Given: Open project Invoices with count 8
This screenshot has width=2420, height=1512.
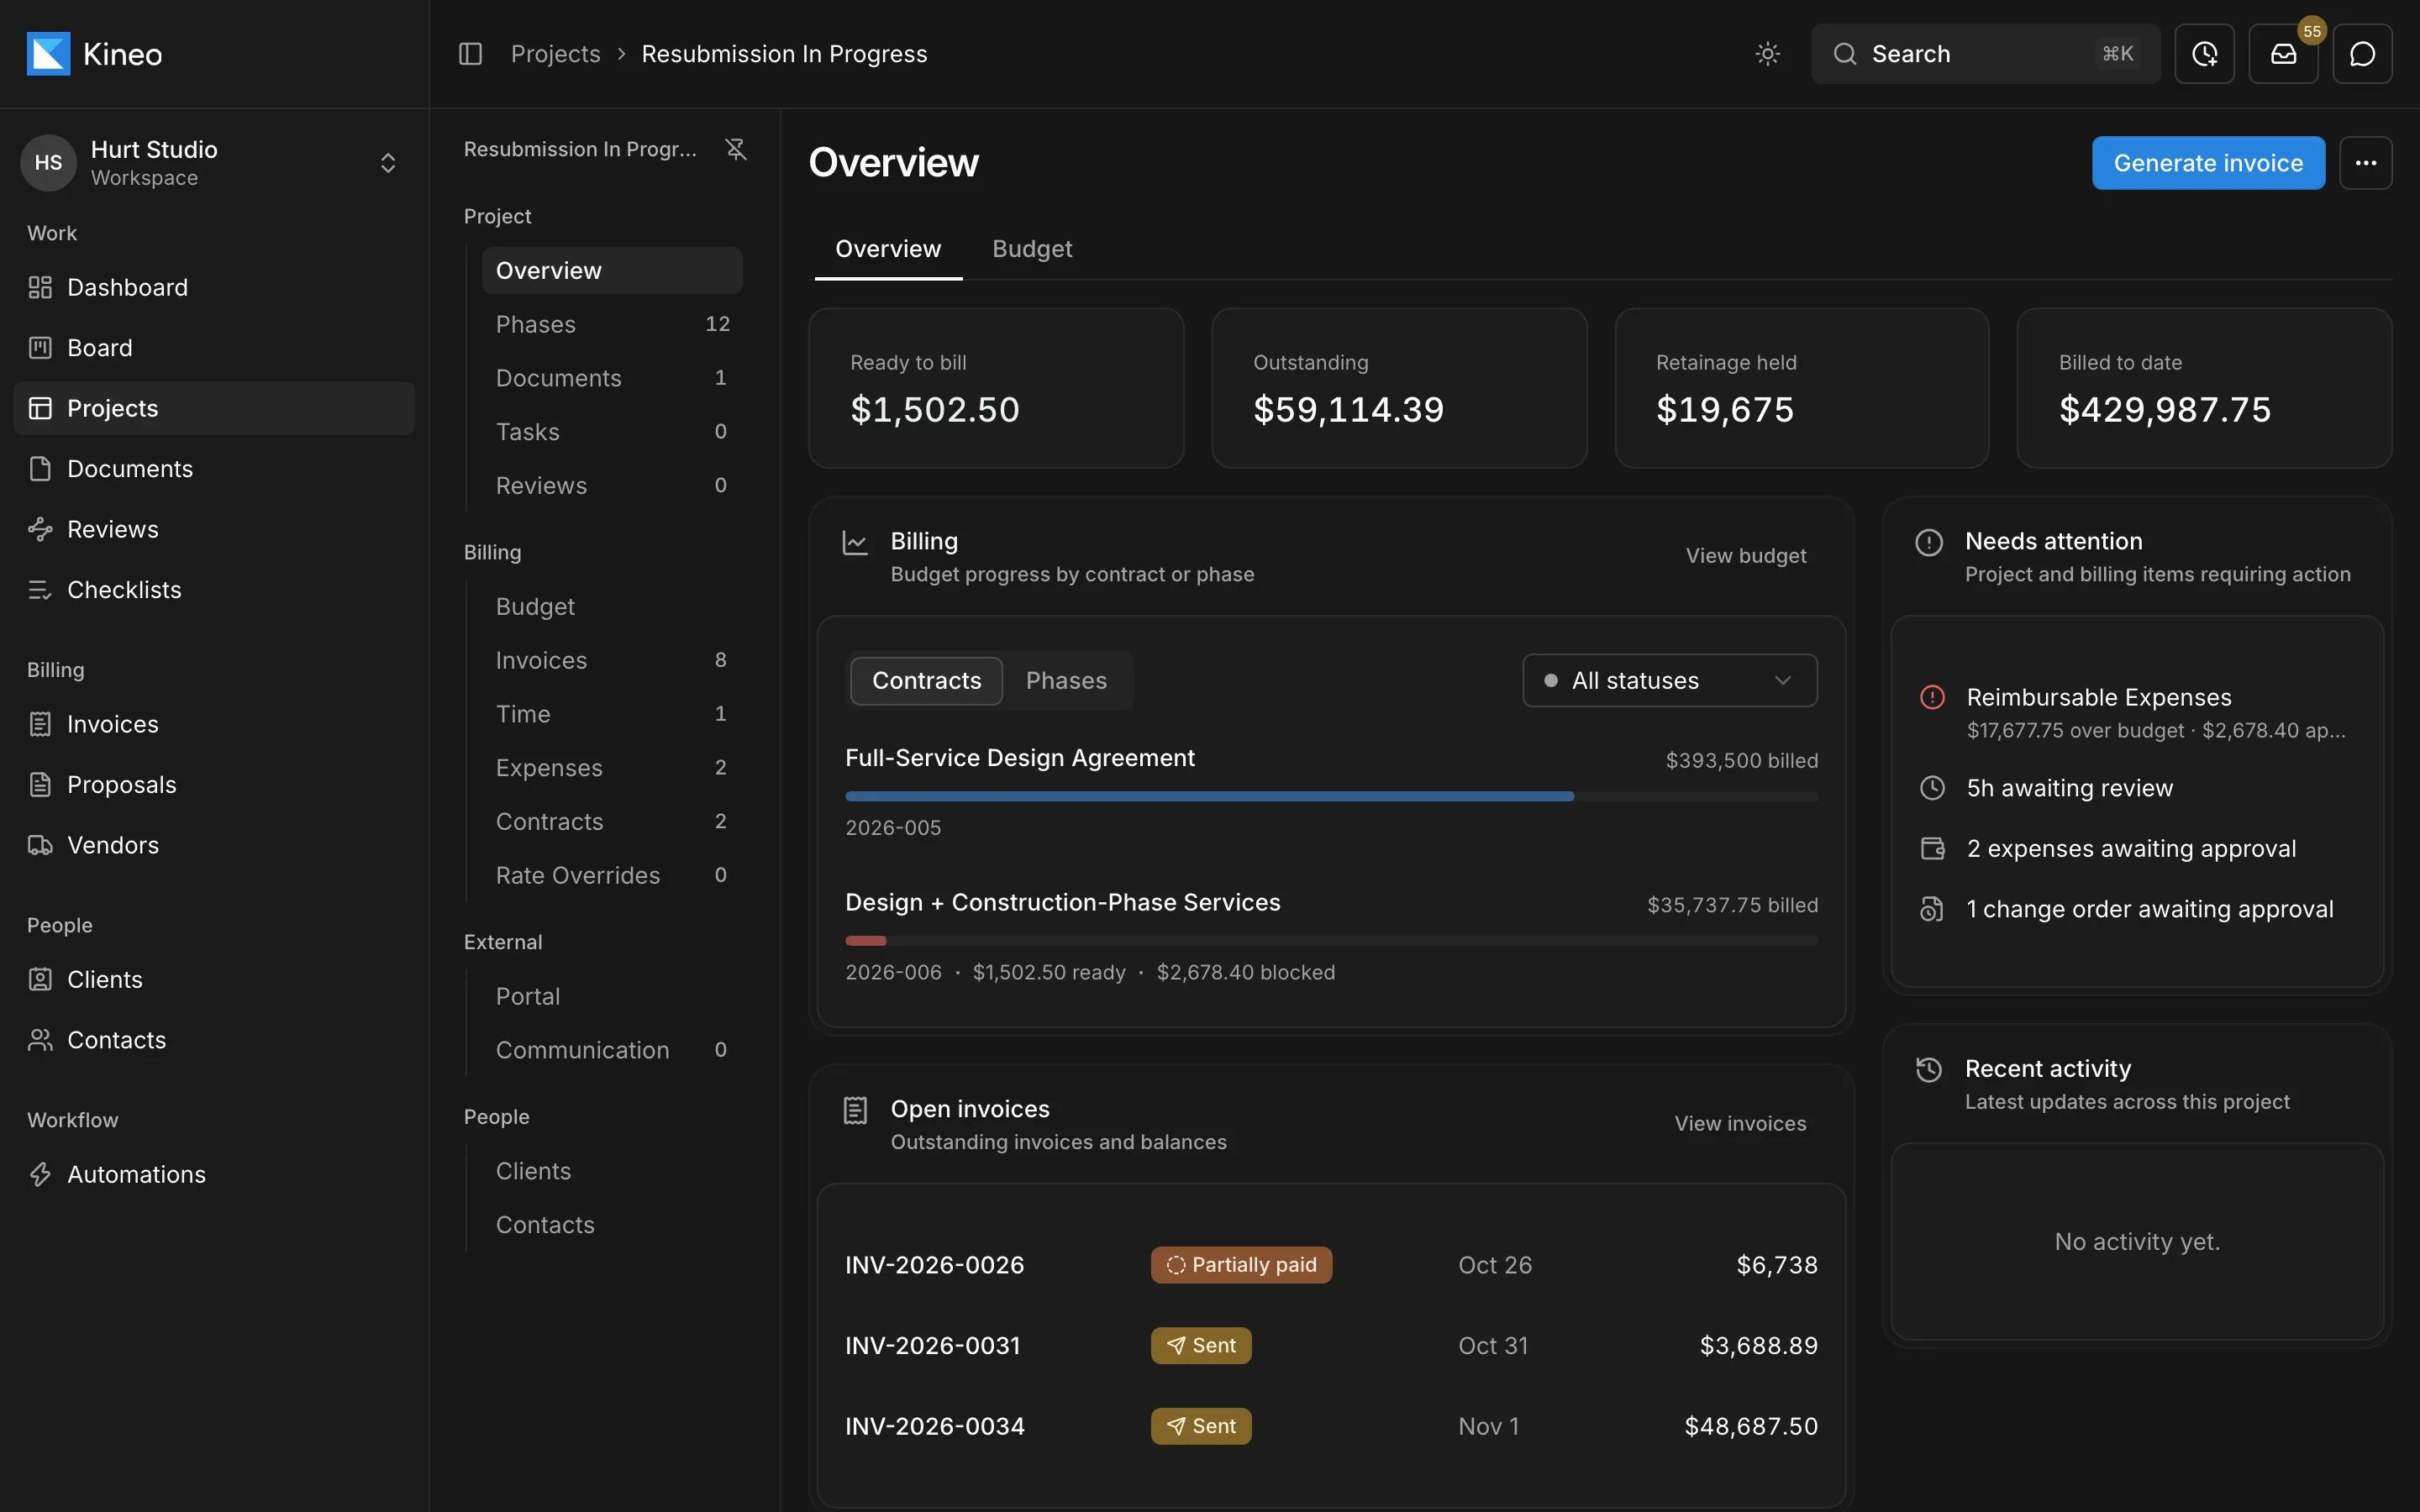Looking at the screenshot, I should (612, 660).
